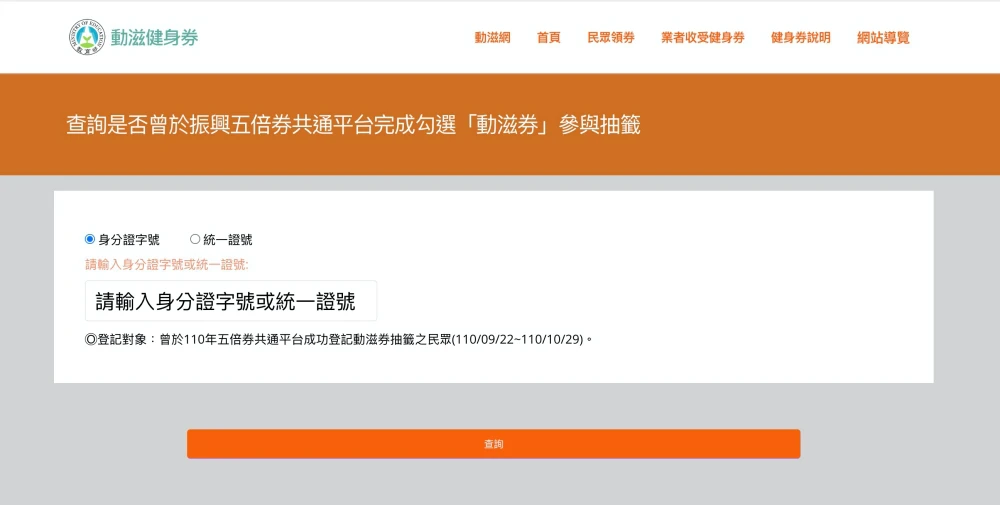
Task: Open the 健身券說明 menu item
Action: point(800,38)
